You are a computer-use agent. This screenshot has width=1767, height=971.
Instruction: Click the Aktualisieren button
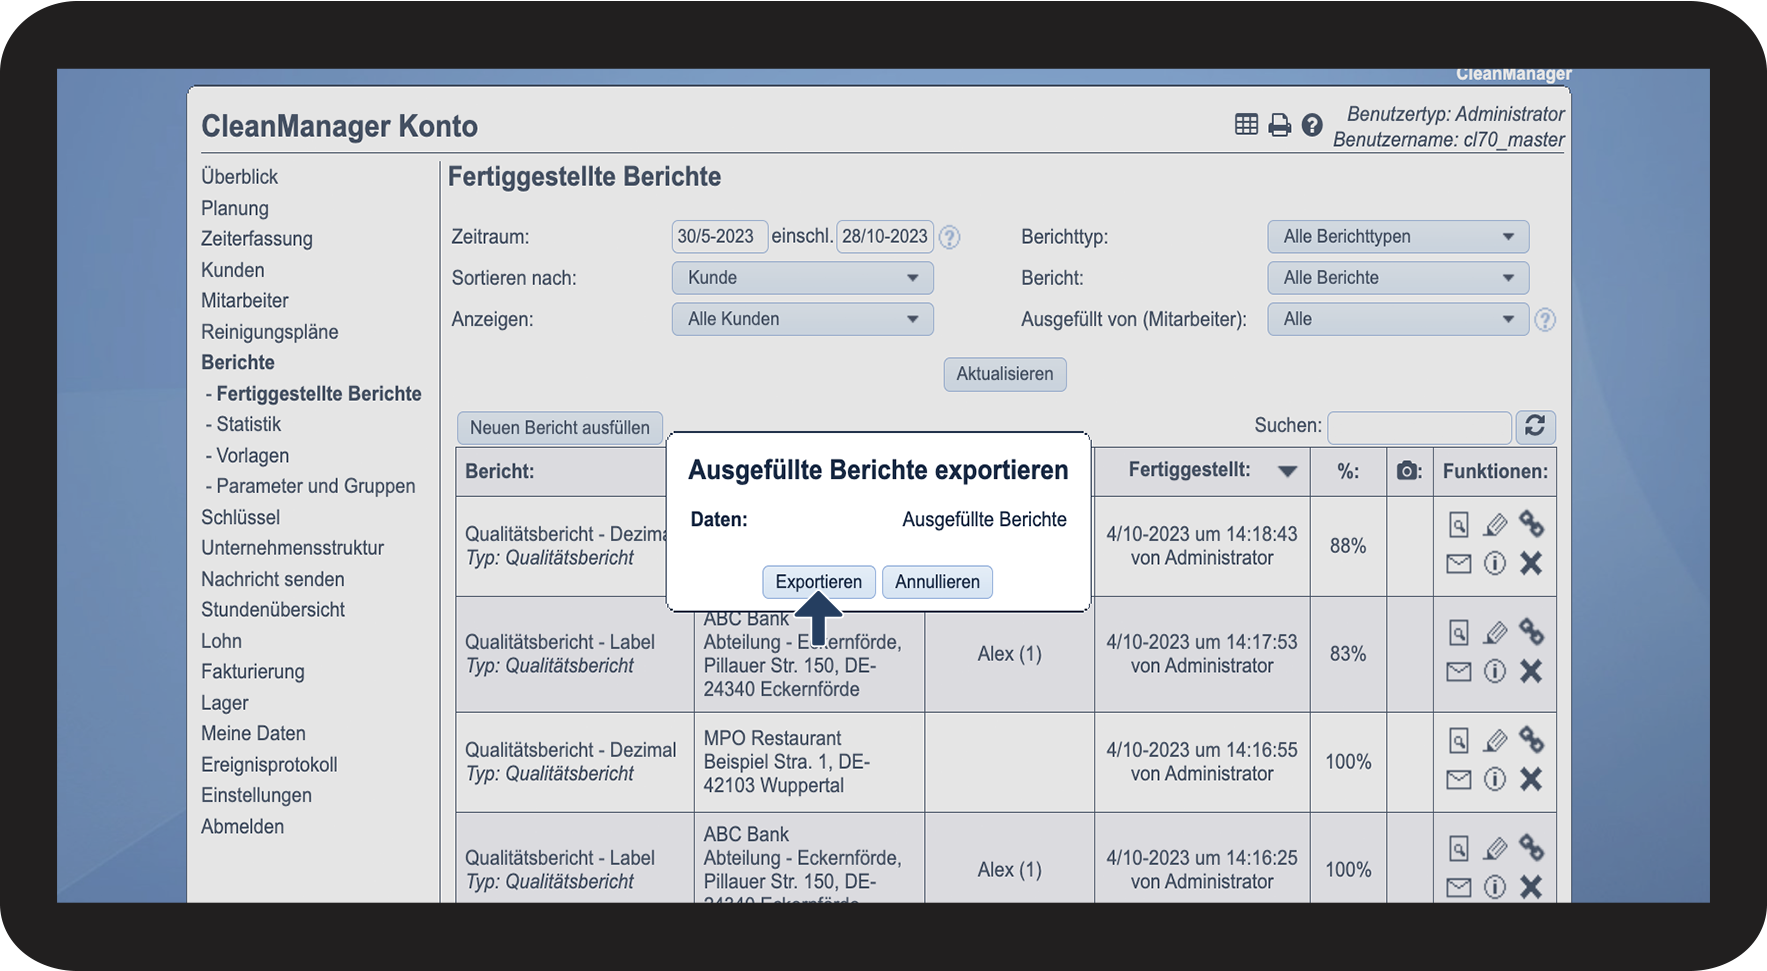(x=1005, y=374)
